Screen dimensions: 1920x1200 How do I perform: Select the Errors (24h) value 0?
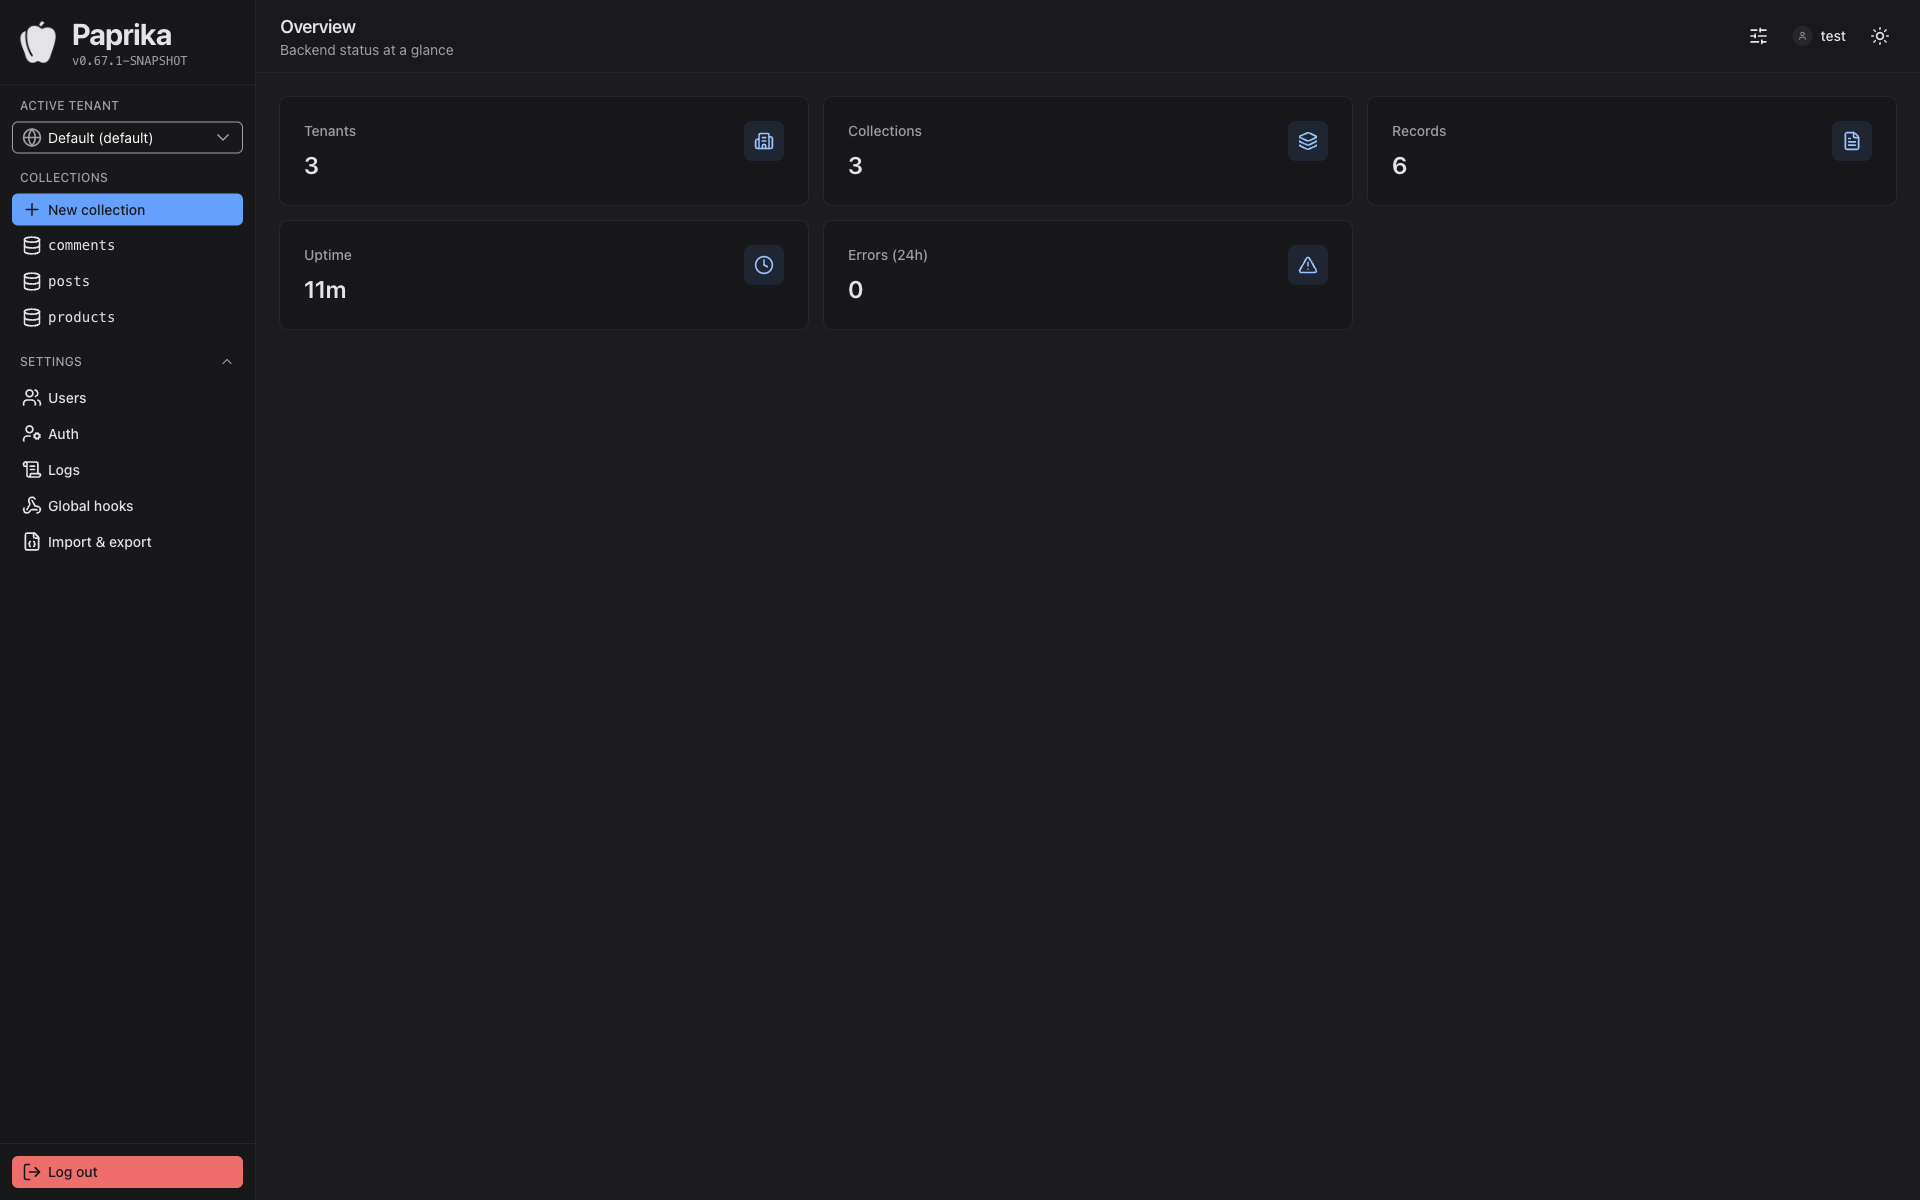coord(855,290)
